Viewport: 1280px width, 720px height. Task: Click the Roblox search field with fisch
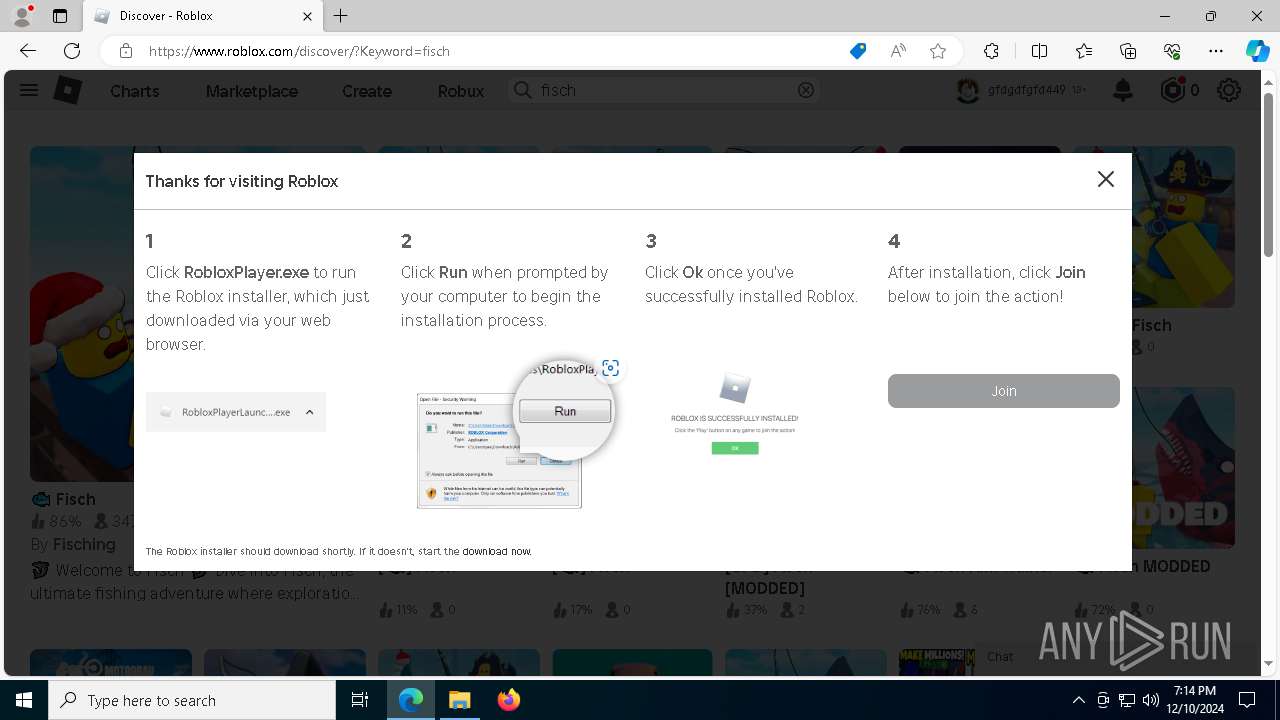(x=664, y=90)
